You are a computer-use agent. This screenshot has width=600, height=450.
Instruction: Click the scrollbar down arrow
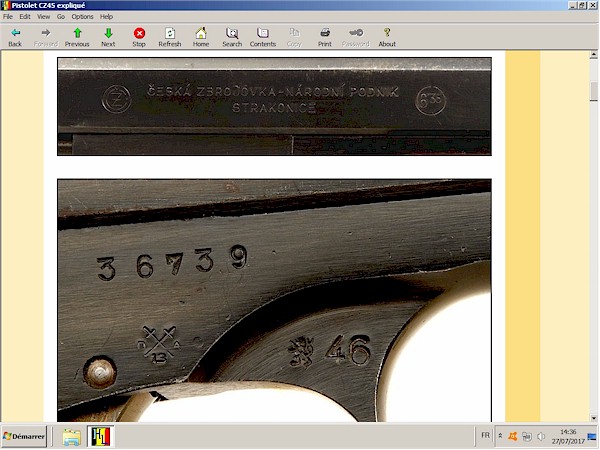point(593,418)
